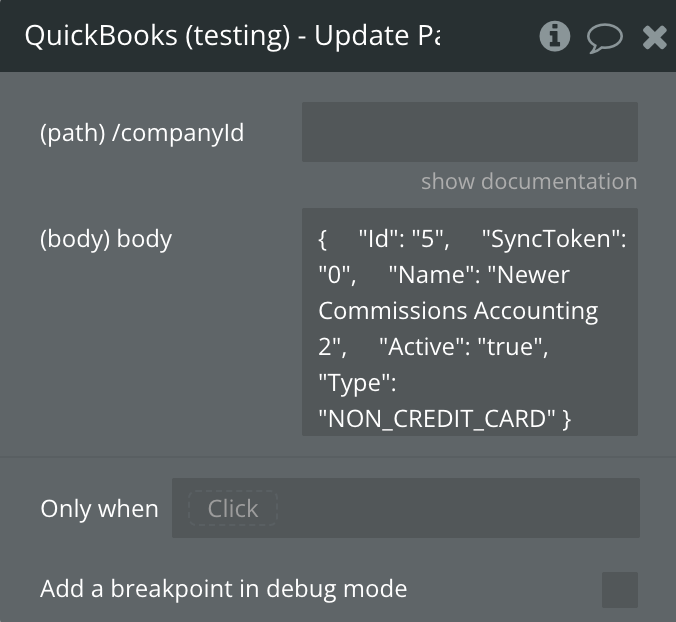
Task: Click the Add a breakpoint in debug mode label
Action: click(223, 589)
